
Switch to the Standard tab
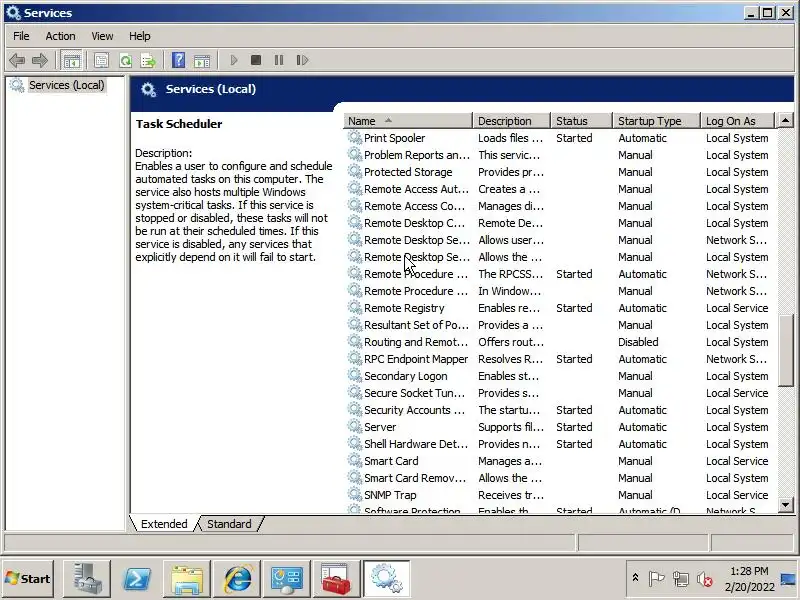point(229,524)
